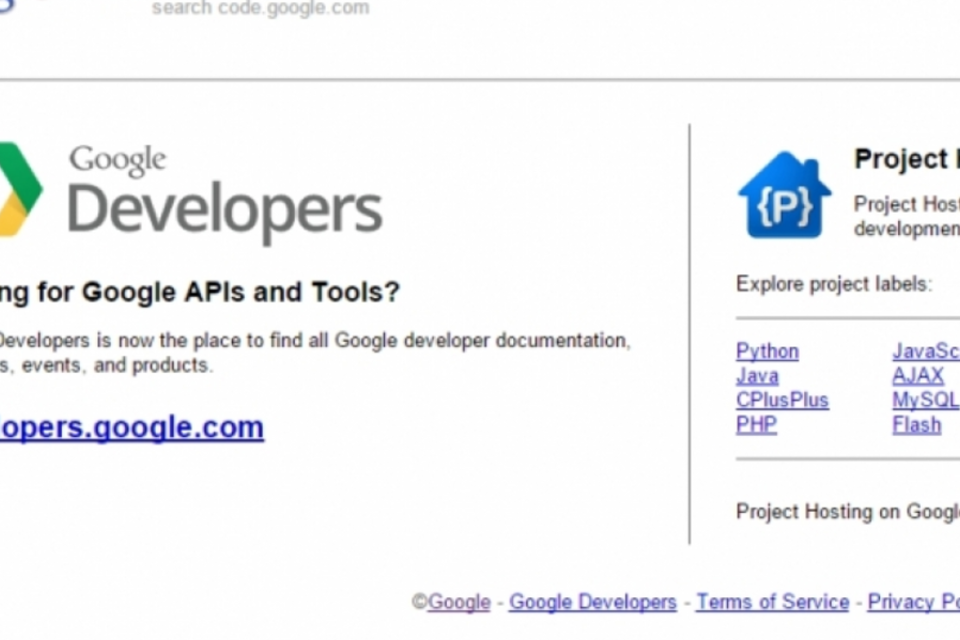Open the CPlusPlus project label

point(782,400)
